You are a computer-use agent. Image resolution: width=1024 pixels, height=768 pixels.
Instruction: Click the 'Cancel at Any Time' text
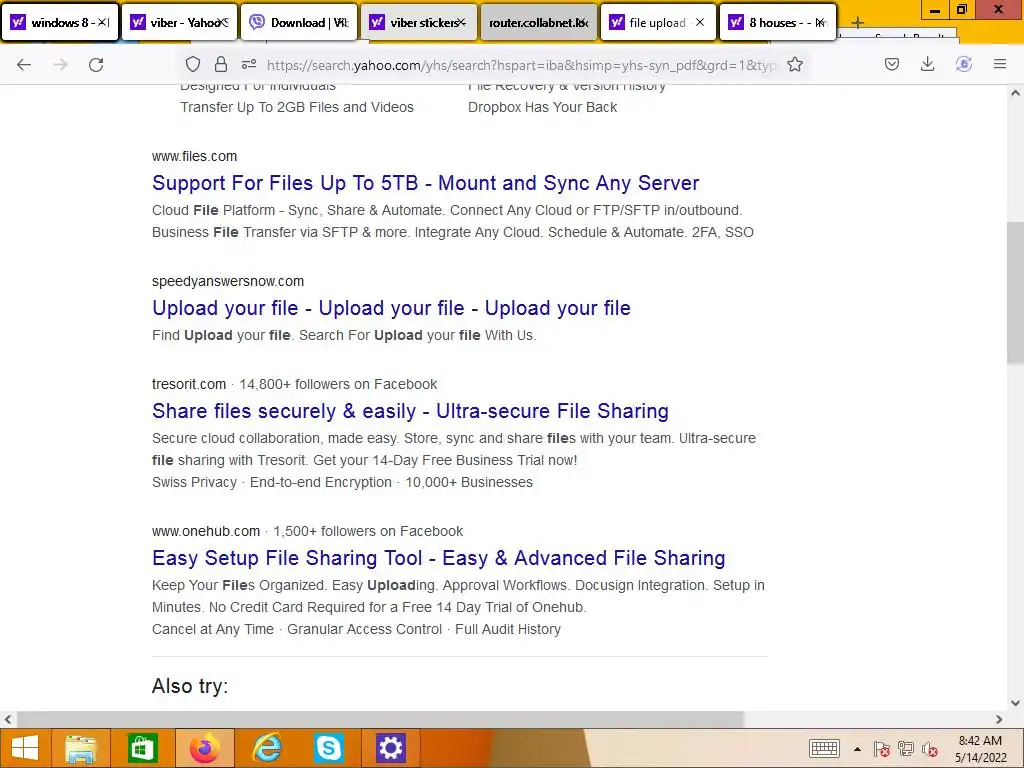tap(213, 629)
